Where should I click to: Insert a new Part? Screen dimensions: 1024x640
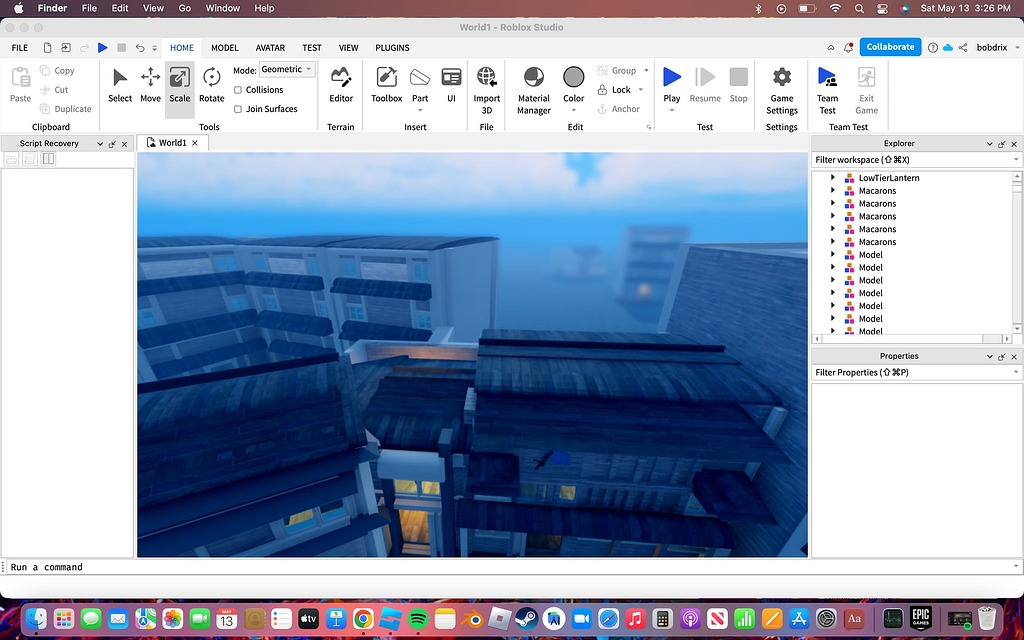(420, 86)
